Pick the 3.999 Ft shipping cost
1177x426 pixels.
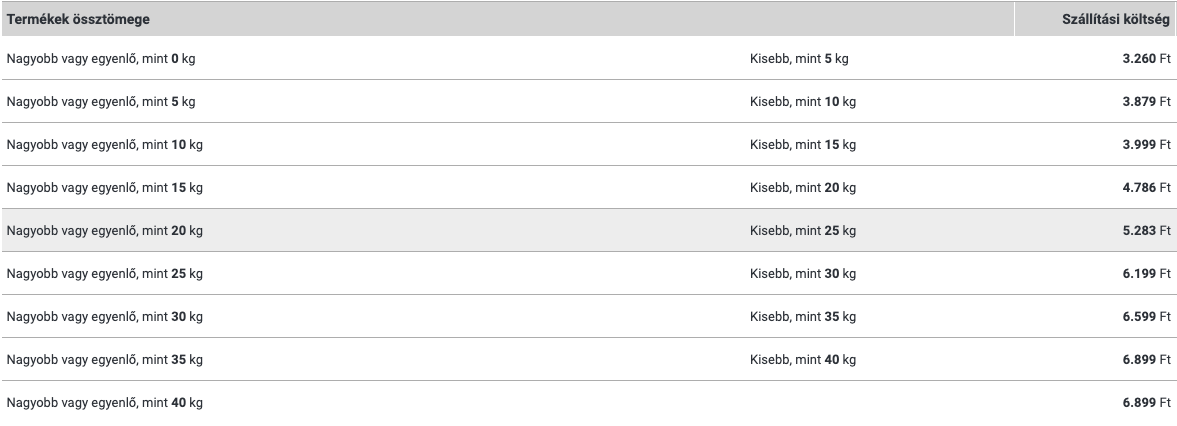pyautogui.click(x=1146, y=145)
